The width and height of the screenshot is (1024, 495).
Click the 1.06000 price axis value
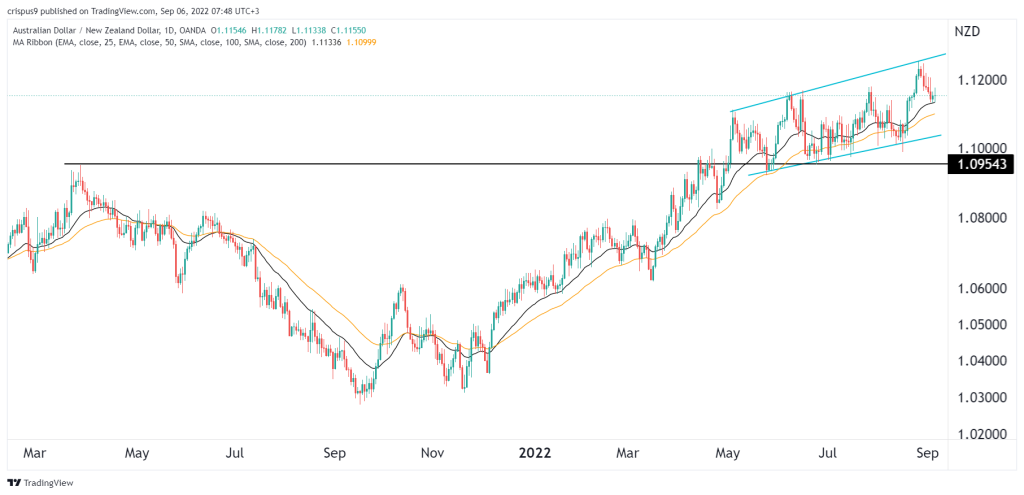click(982, 288)
